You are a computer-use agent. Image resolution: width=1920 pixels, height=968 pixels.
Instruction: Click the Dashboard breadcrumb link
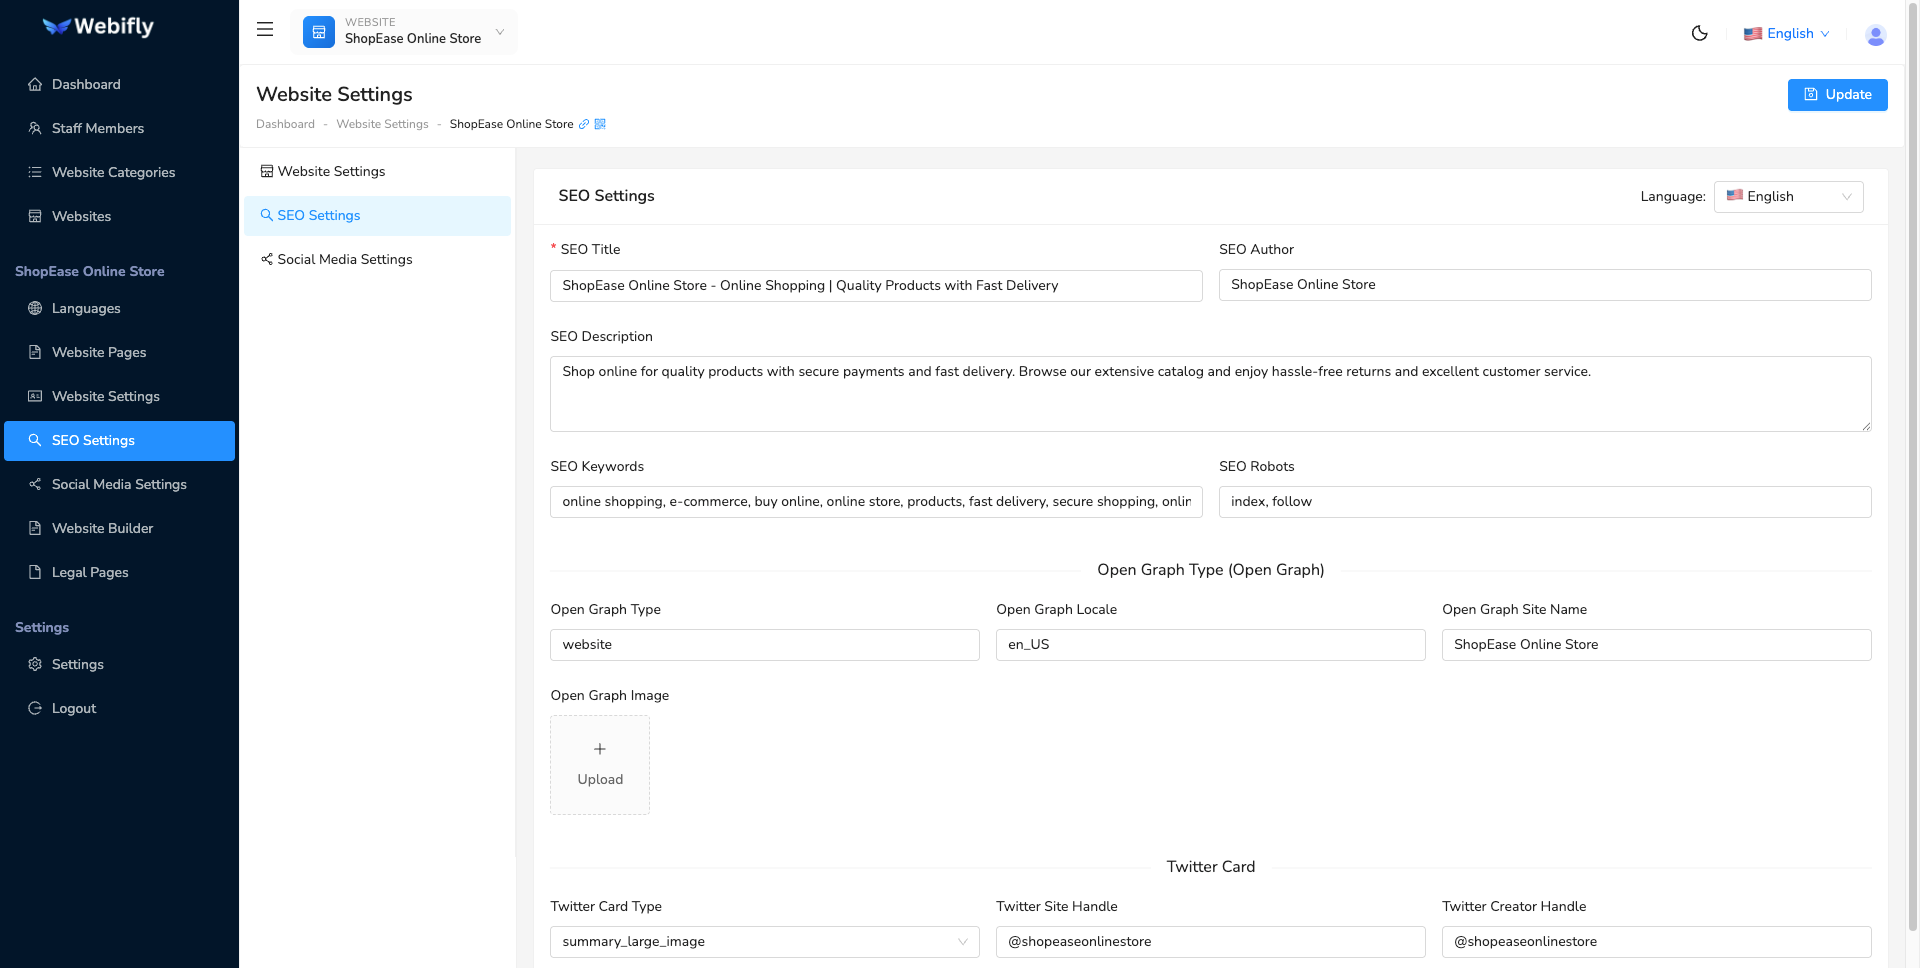click(x=285, y=124)
